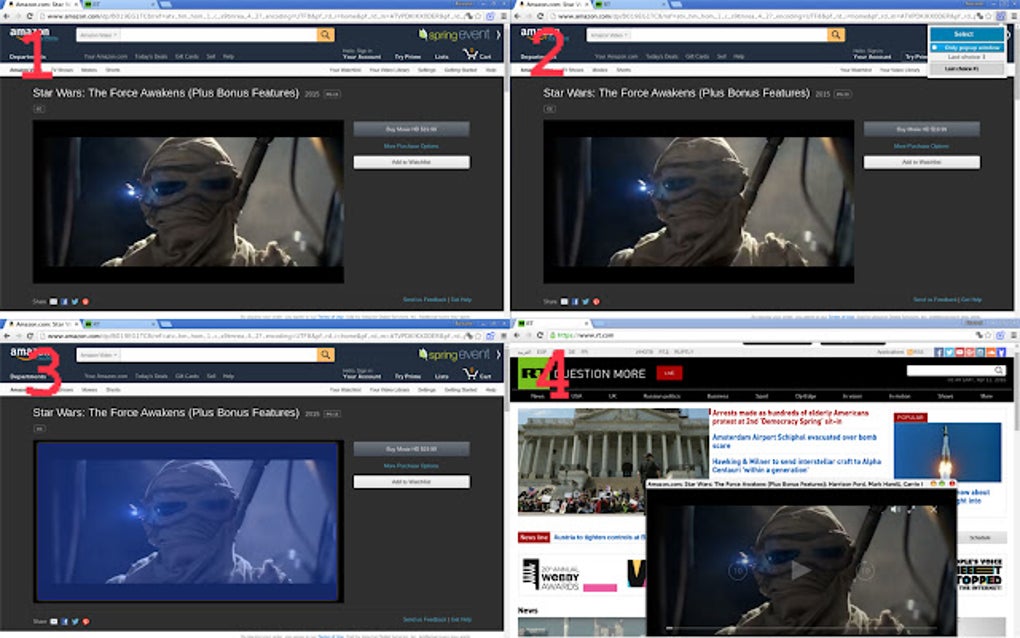1020x638 pixels.
Task: Click the 'Buy Movie HD $19.99' button
Action: pos(411,129)
